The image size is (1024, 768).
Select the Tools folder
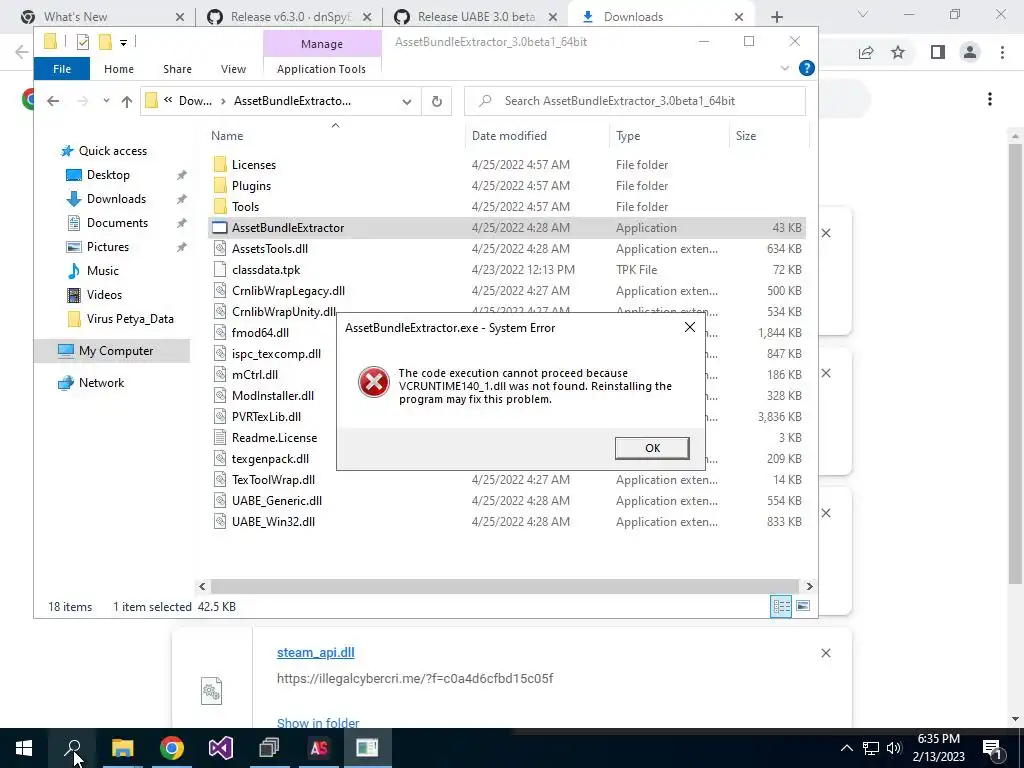click(507, 207)
